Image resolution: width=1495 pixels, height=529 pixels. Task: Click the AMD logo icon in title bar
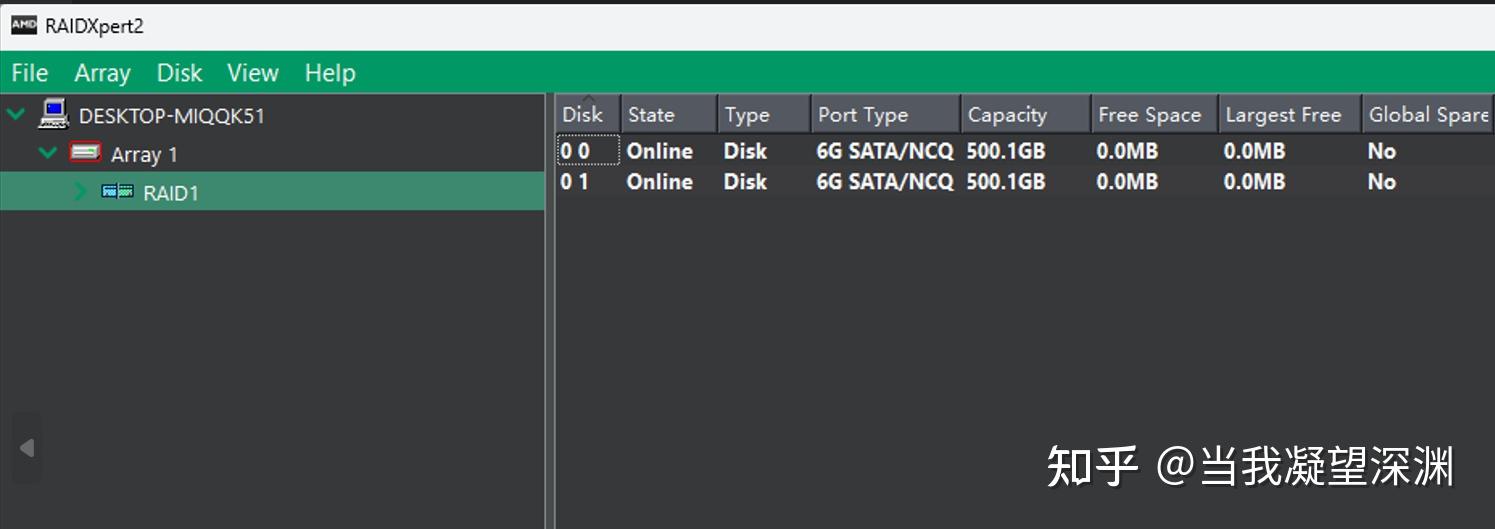coord(23,25)
